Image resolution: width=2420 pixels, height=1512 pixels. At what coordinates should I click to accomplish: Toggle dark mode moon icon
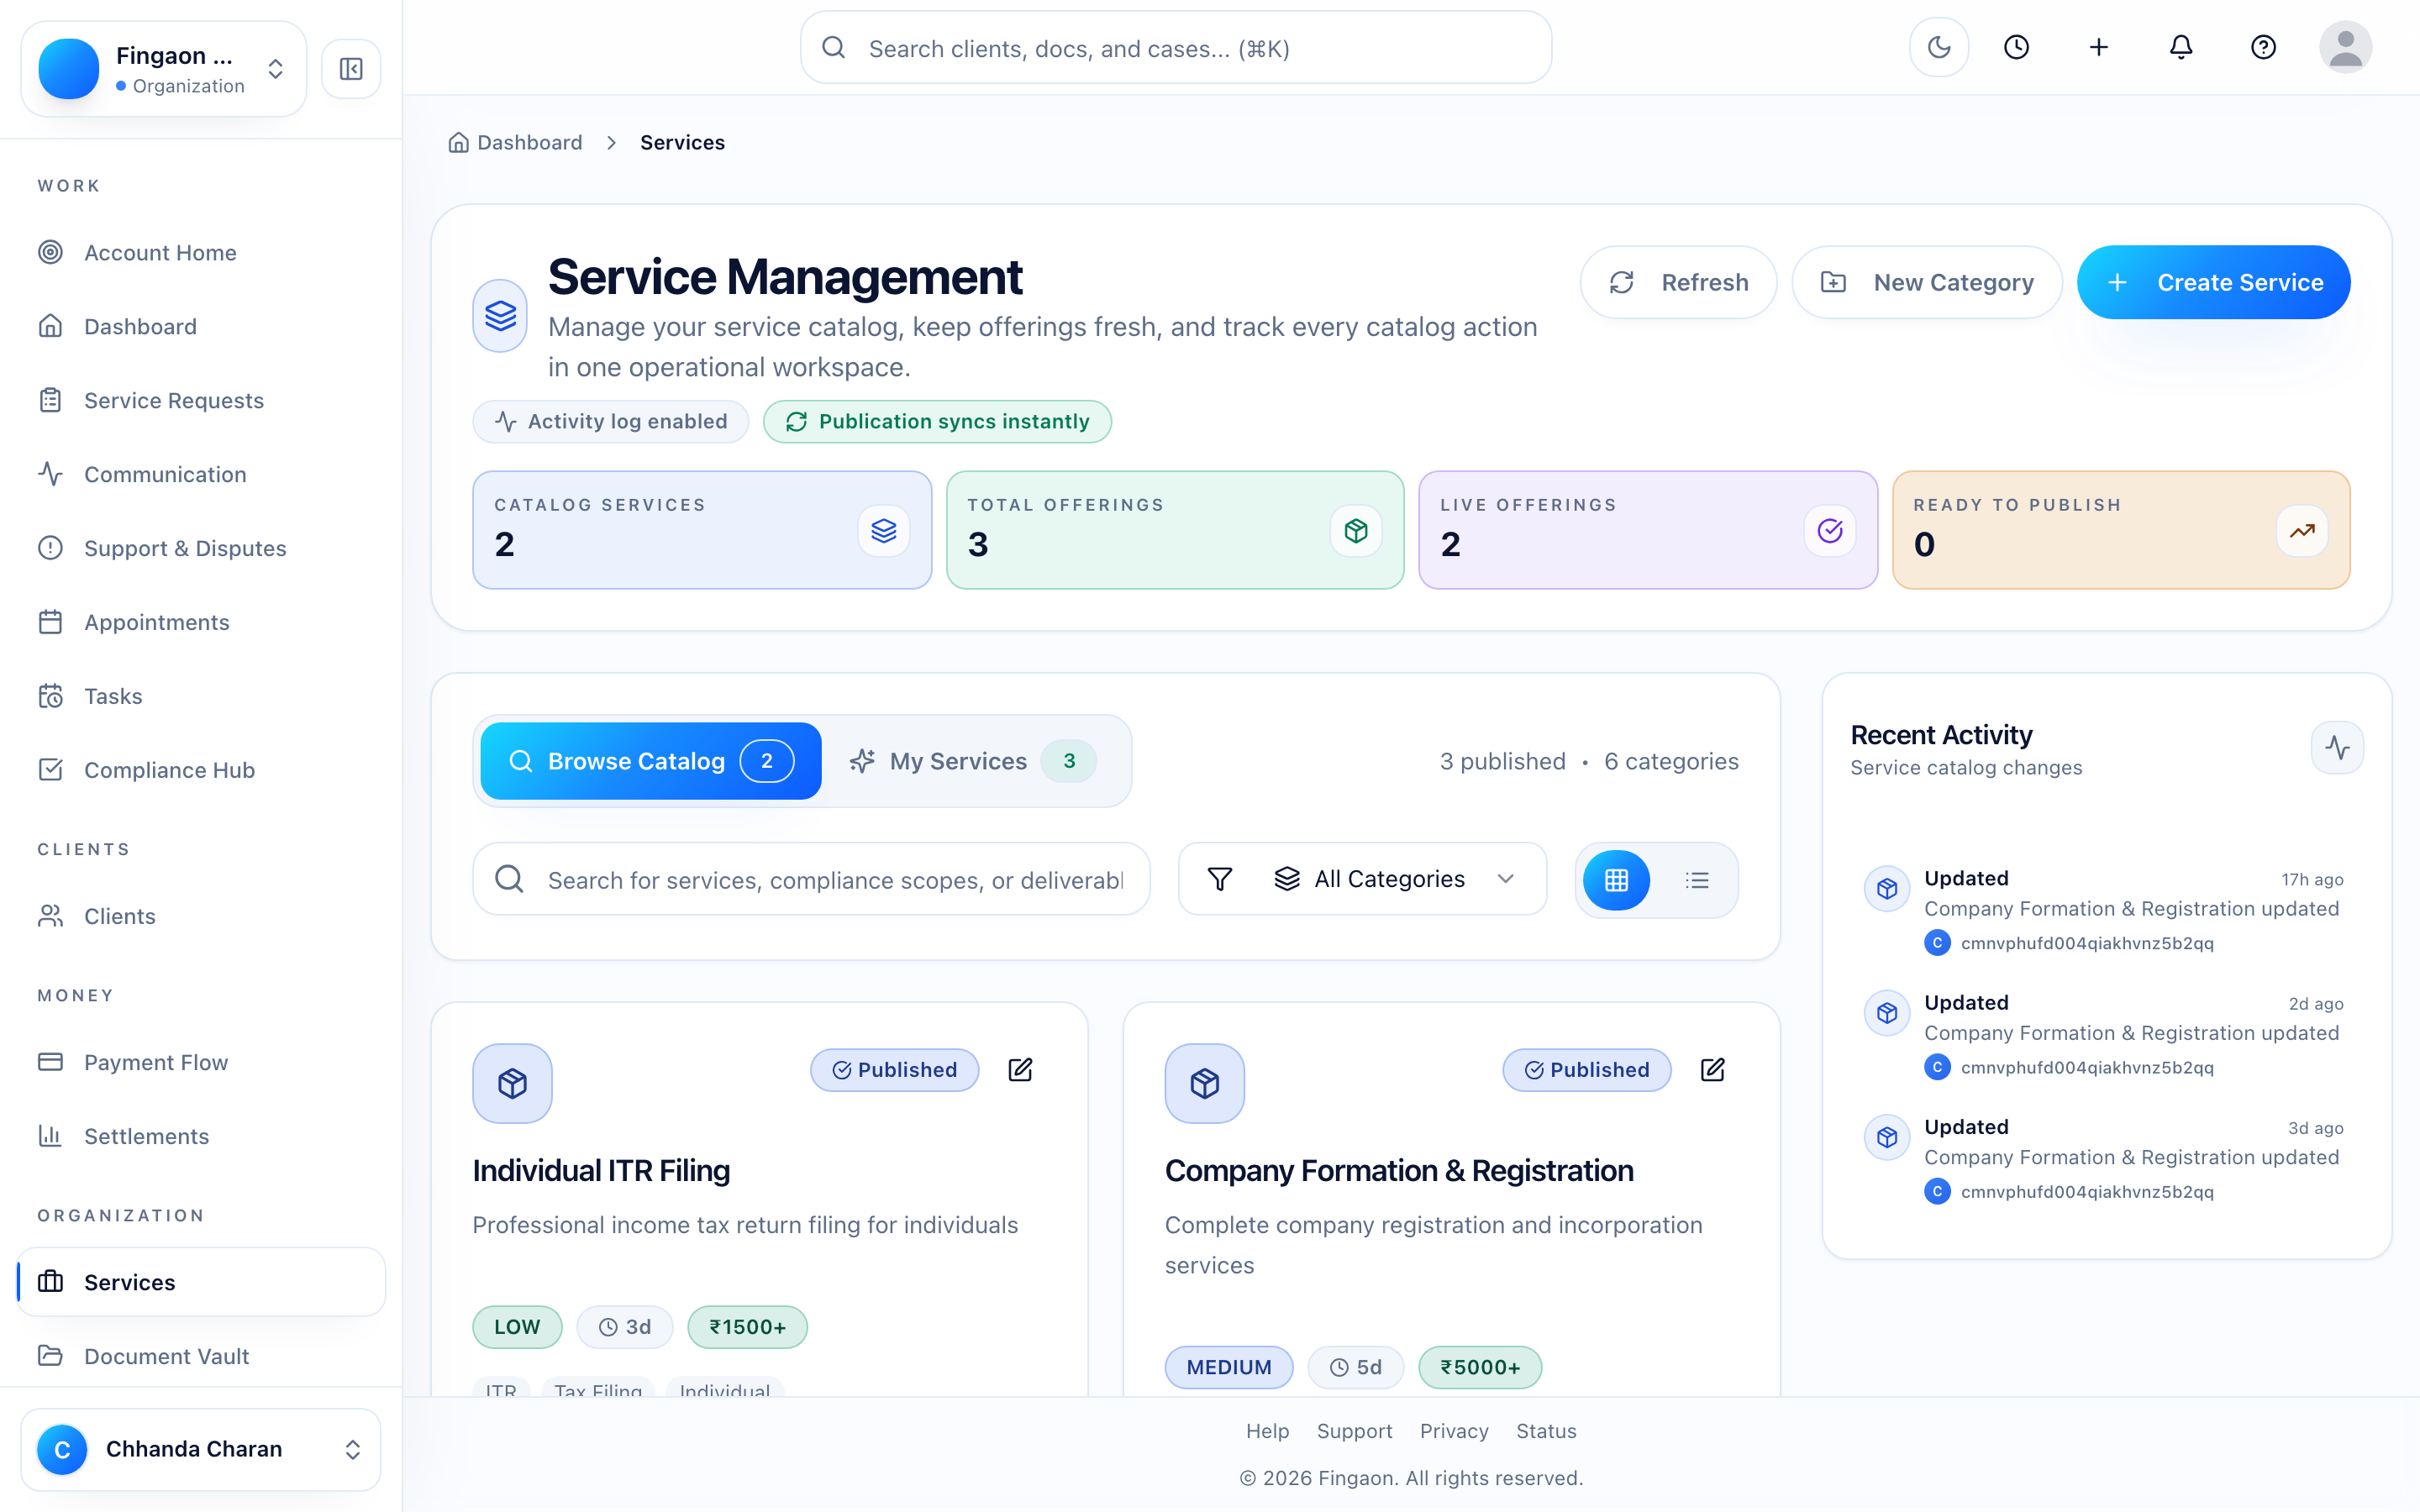(x=1939, y=47)
